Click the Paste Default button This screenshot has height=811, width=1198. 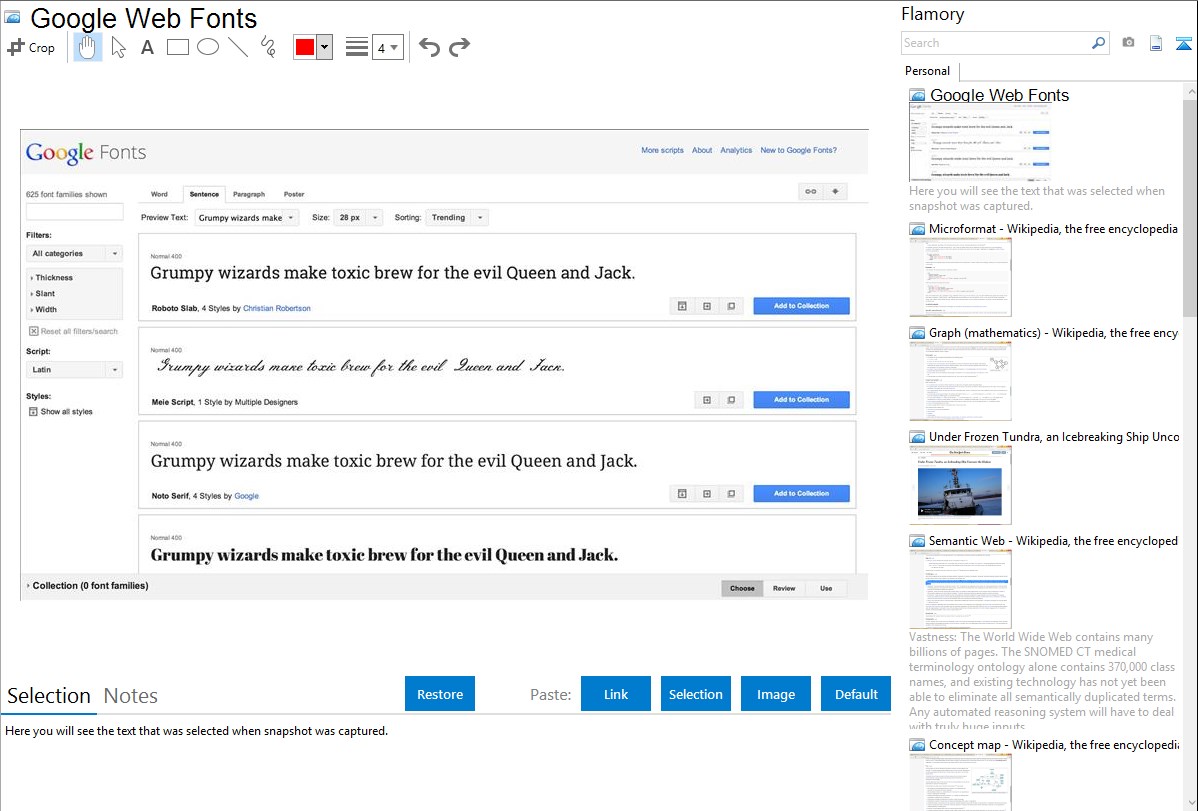856,694
